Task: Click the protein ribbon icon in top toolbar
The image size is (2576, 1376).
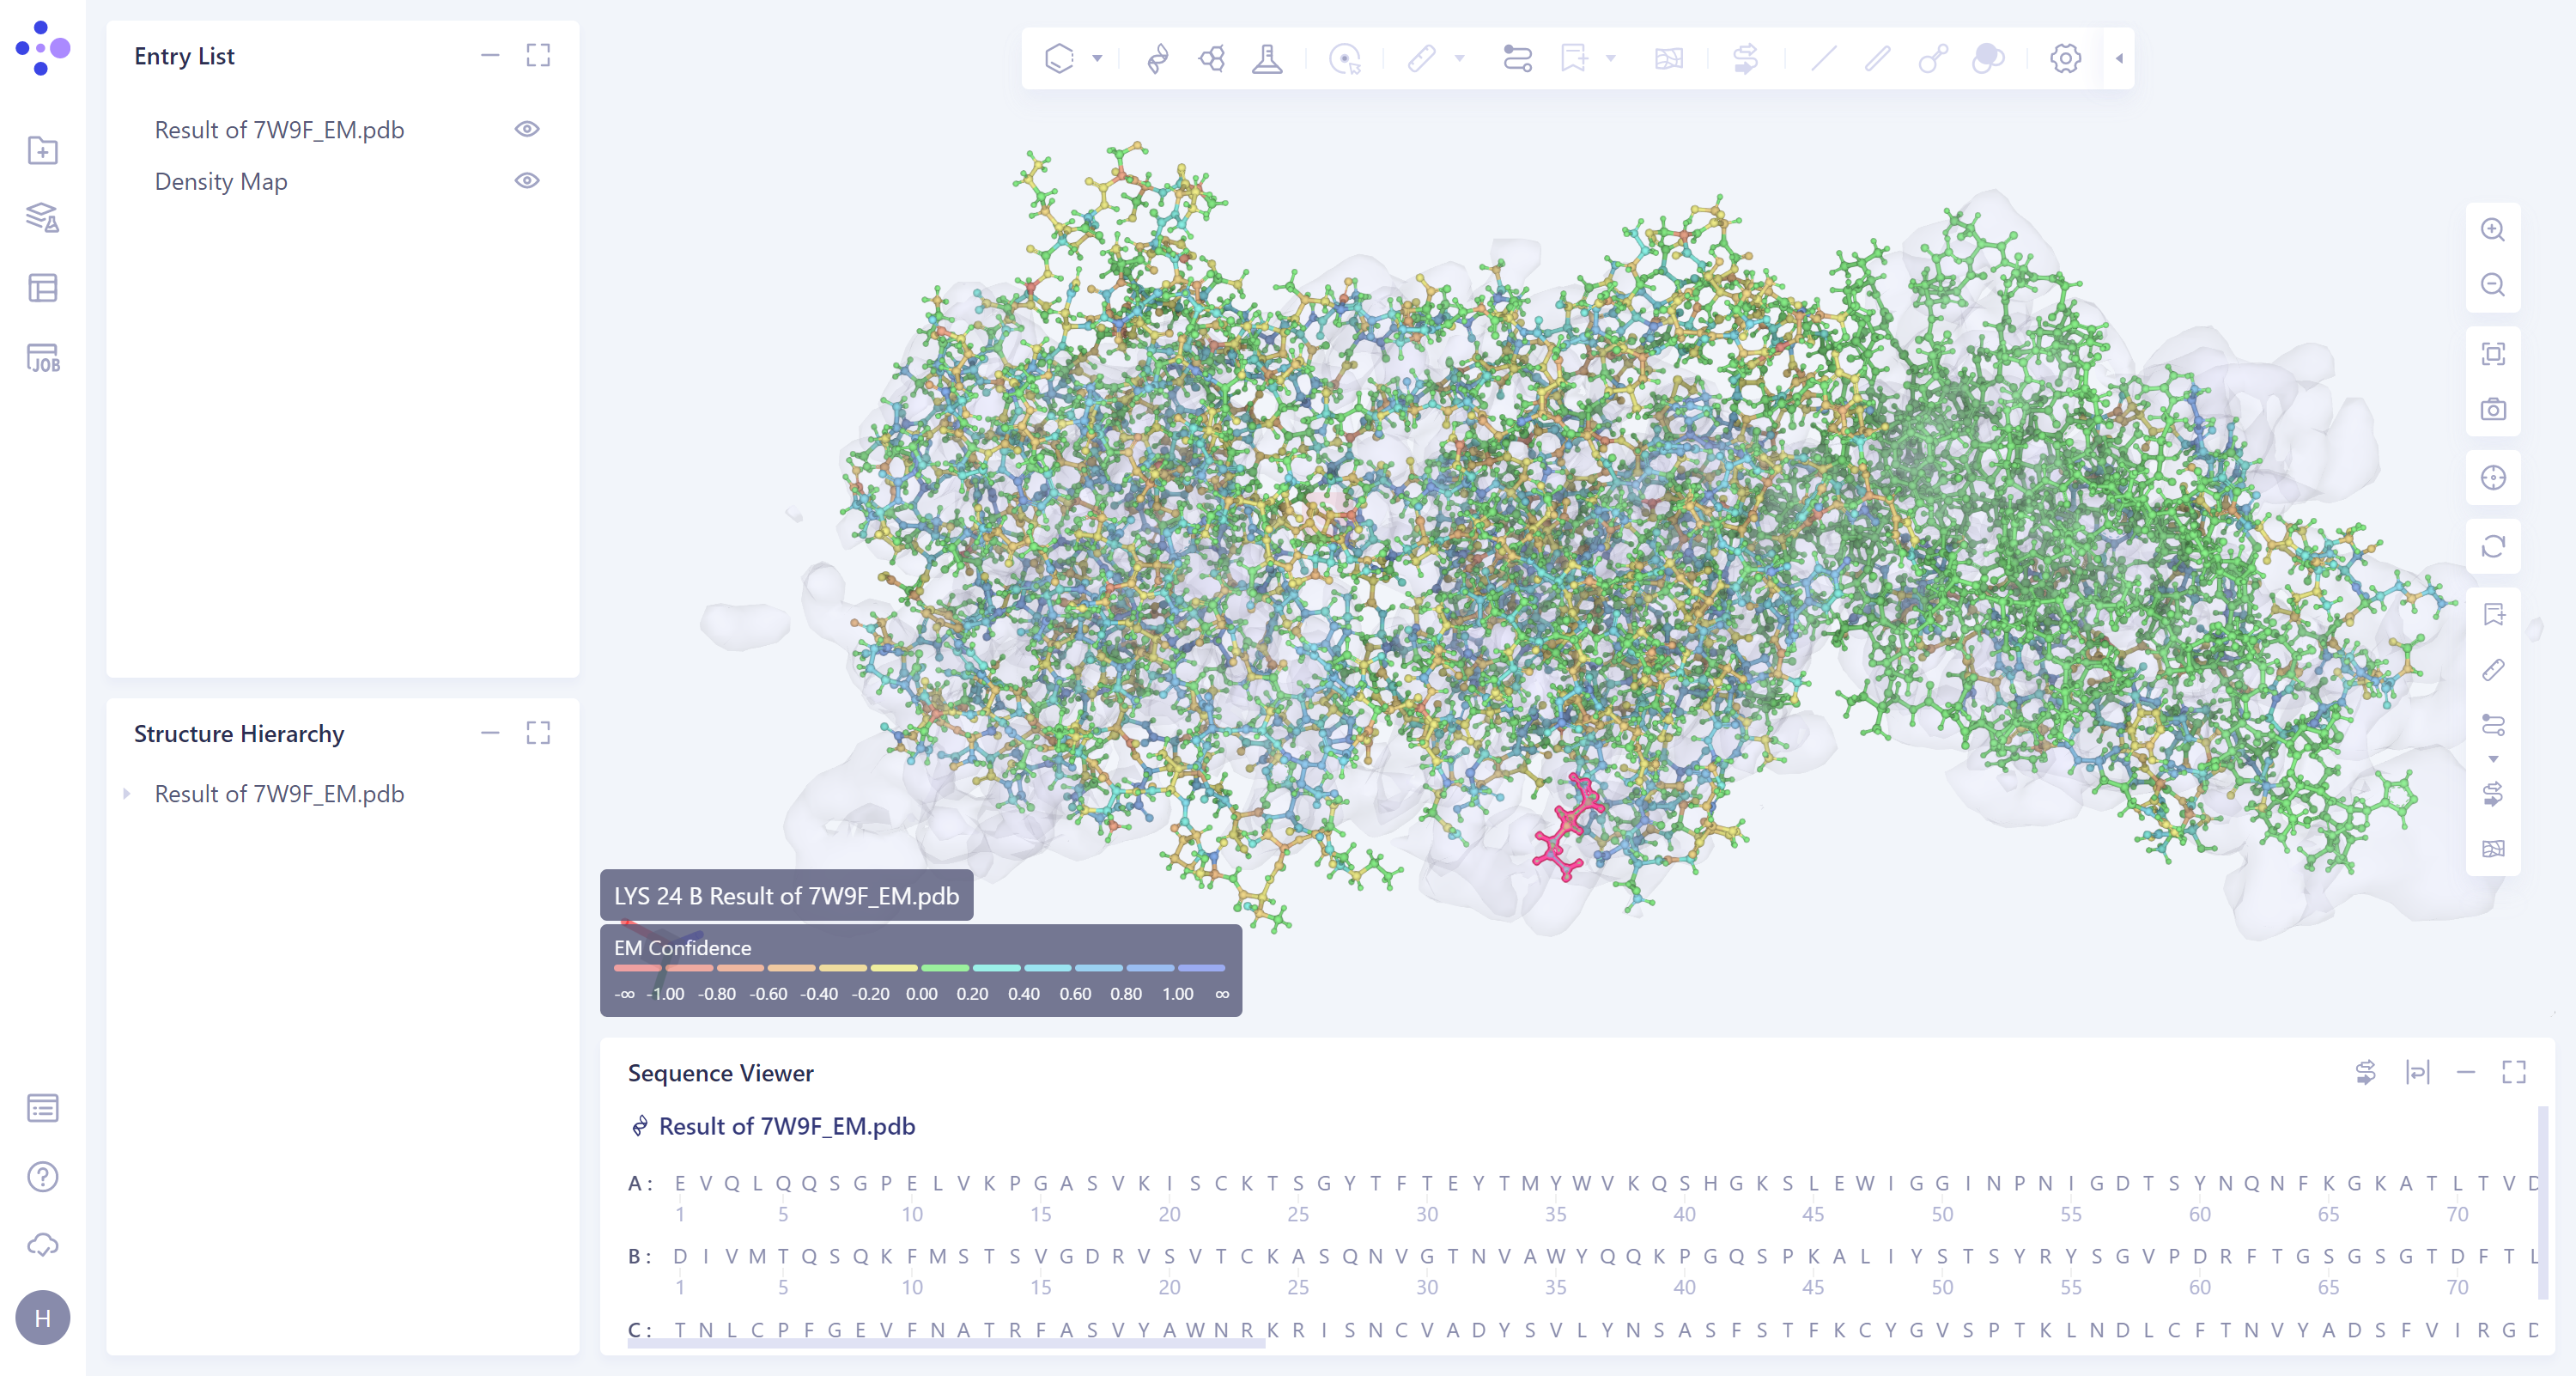Action: coord(1158,59)
